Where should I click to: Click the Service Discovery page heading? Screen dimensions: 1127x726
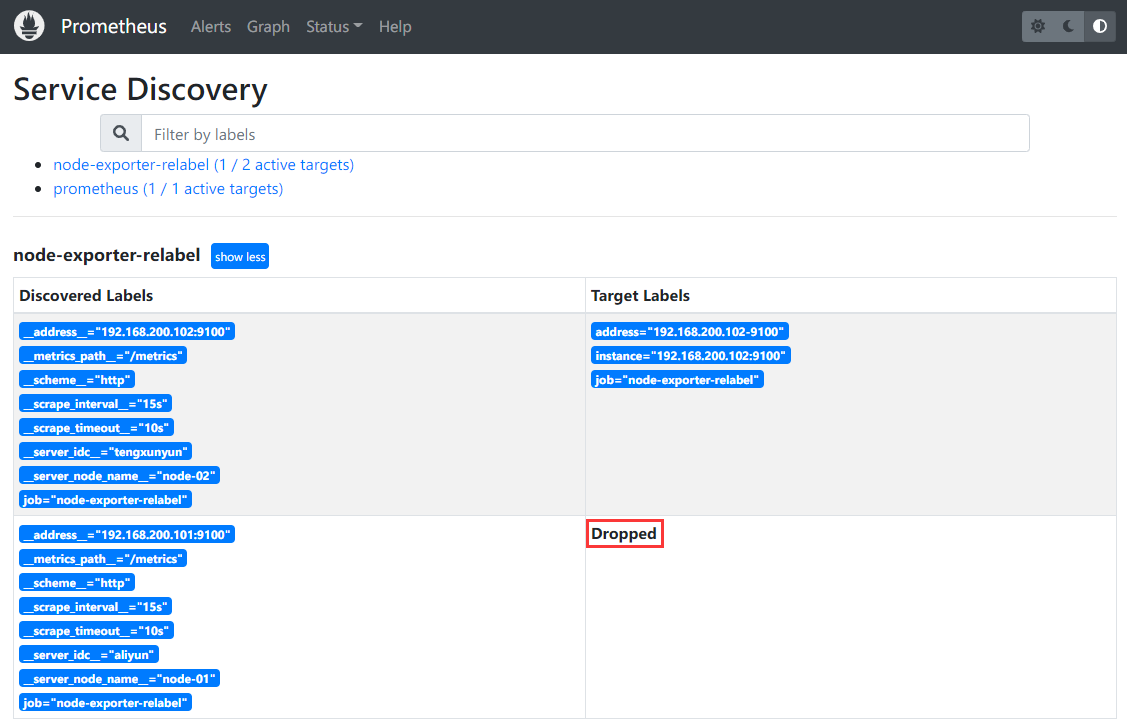tap(140, 89)
